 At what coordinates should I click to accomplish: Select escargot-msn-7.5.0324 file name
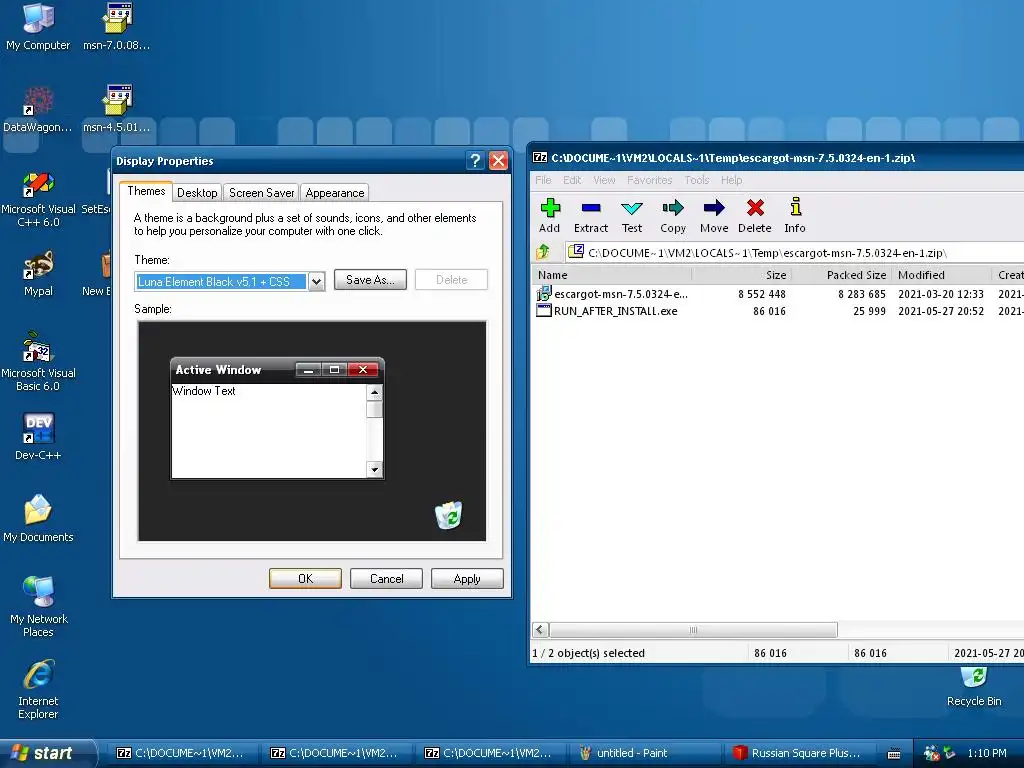tap(620, 294)
